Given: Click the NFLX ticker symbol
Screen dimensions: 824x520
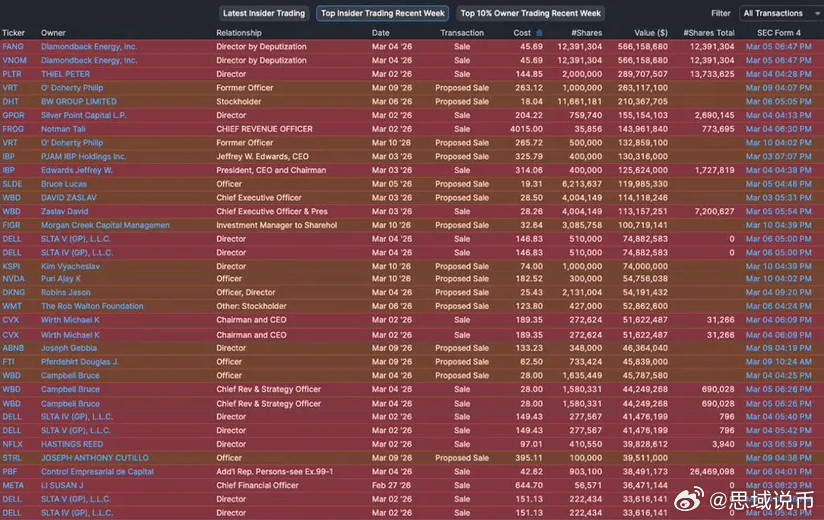Looking at the screenshot, I should (x=13, y=444).
